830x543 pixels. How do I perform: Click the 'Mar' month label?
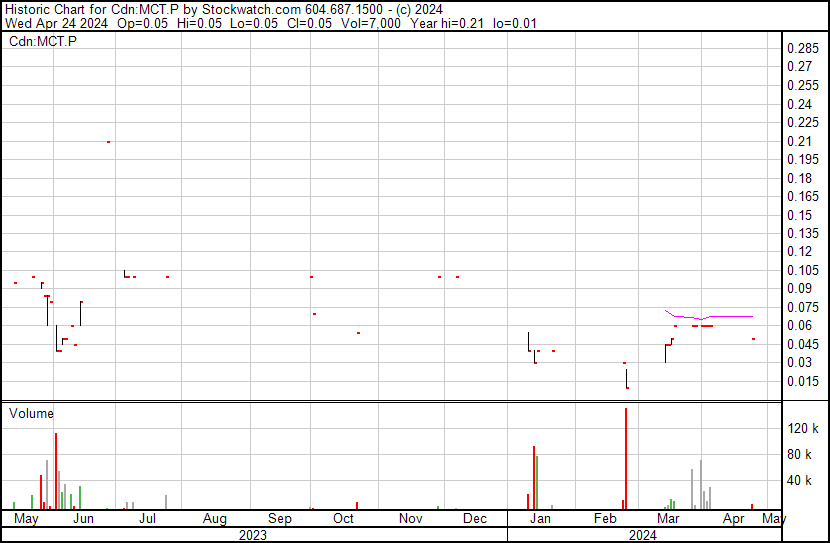[x=668, y=518]
